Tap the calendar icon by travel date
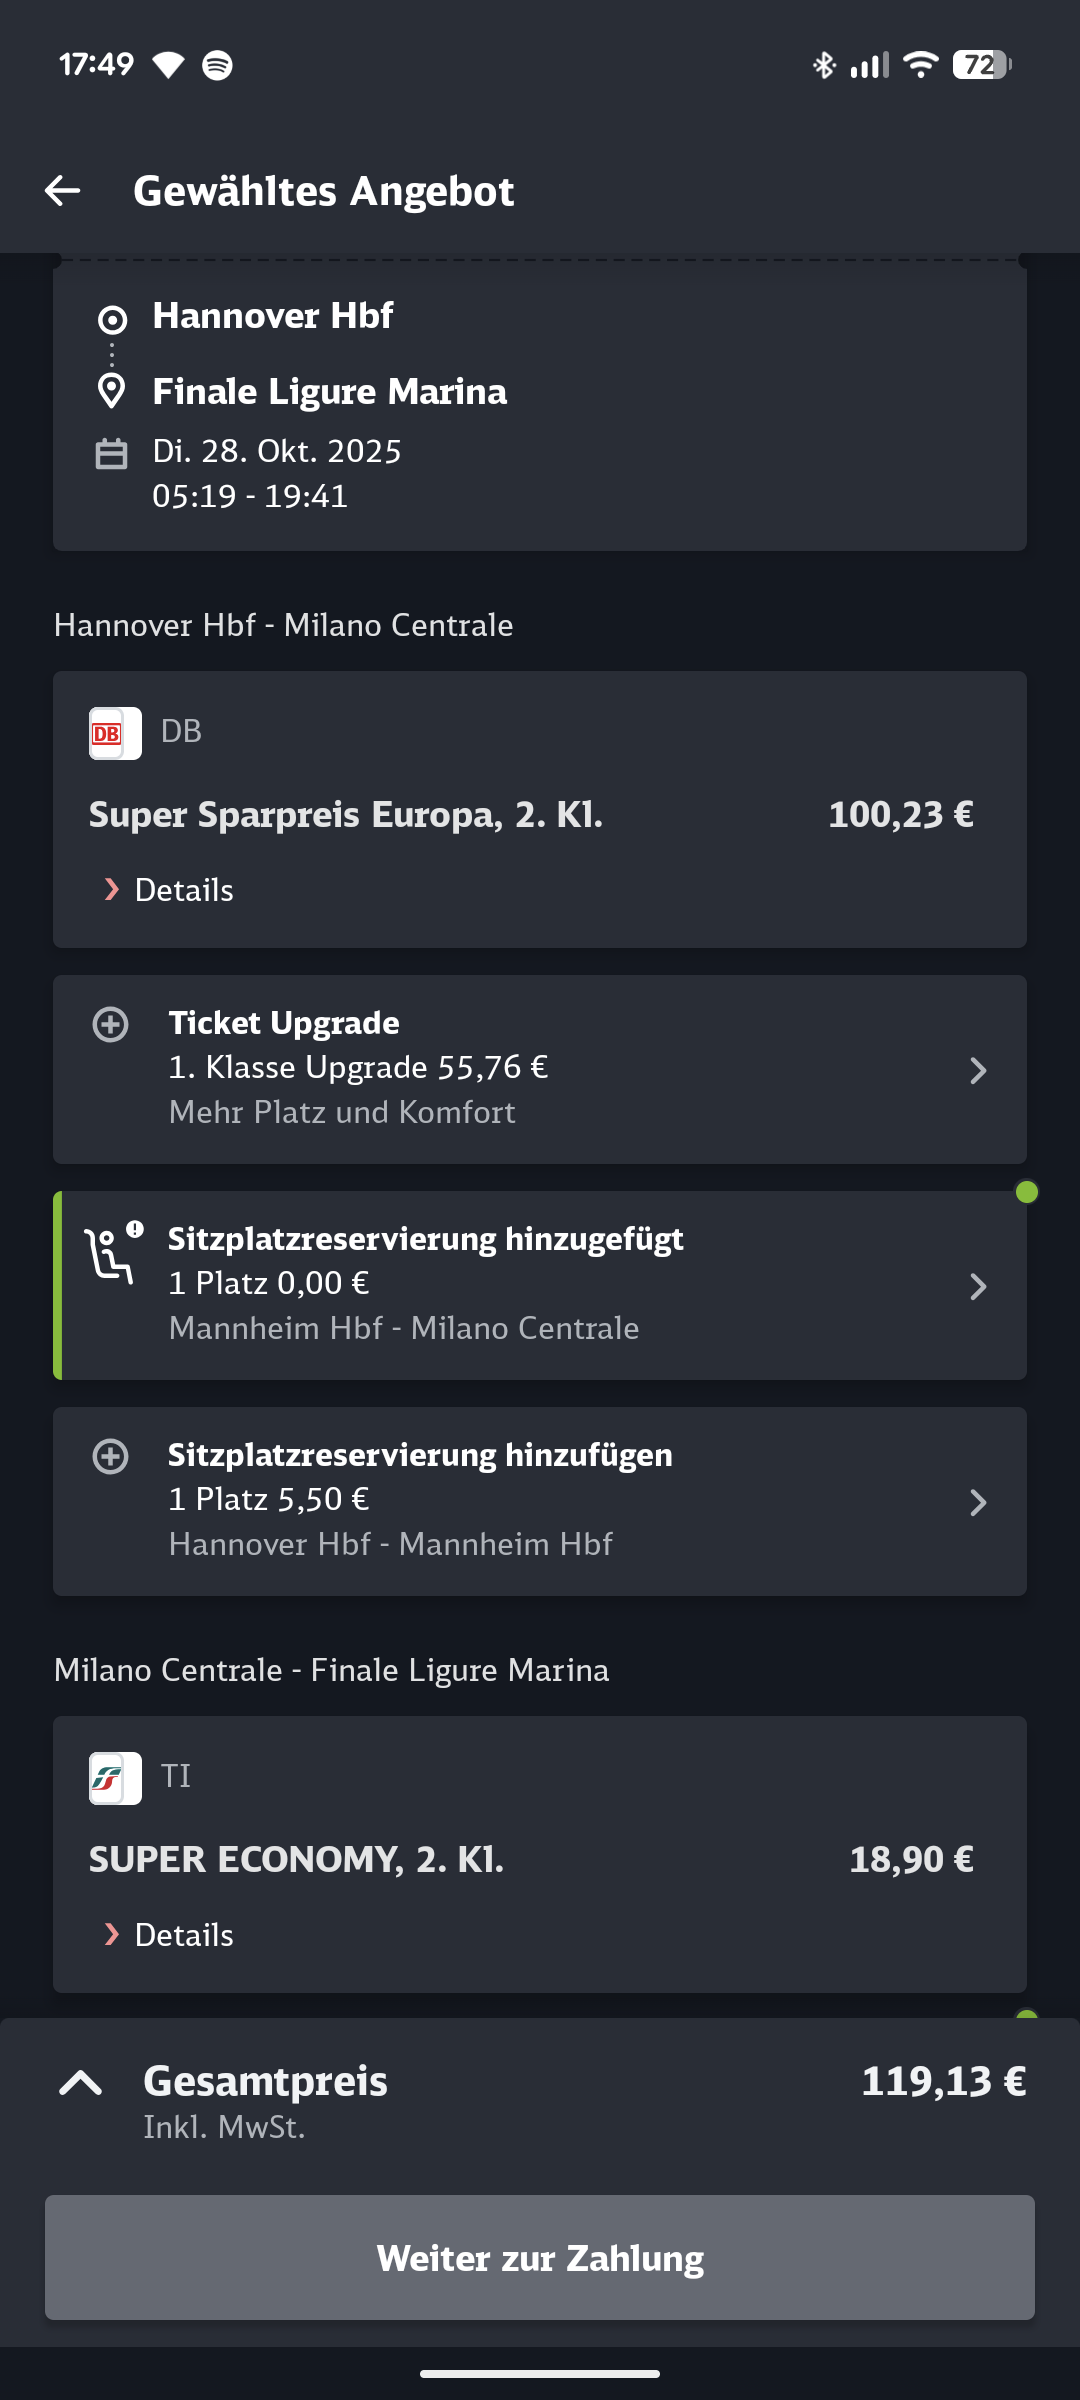 (x=111, y=453)
